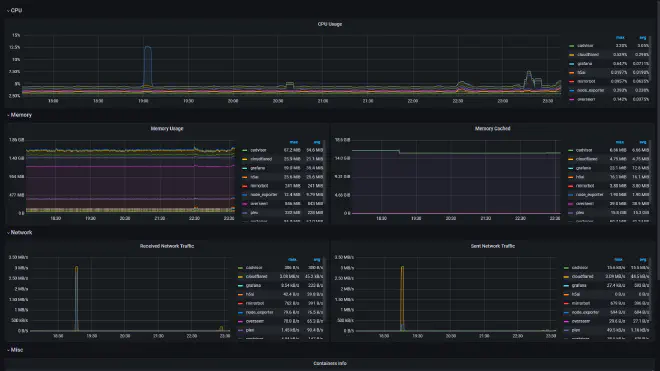Open Received Network Traffic panel title menu
This screenshot has height=371, width=660.
coord(167,246)
